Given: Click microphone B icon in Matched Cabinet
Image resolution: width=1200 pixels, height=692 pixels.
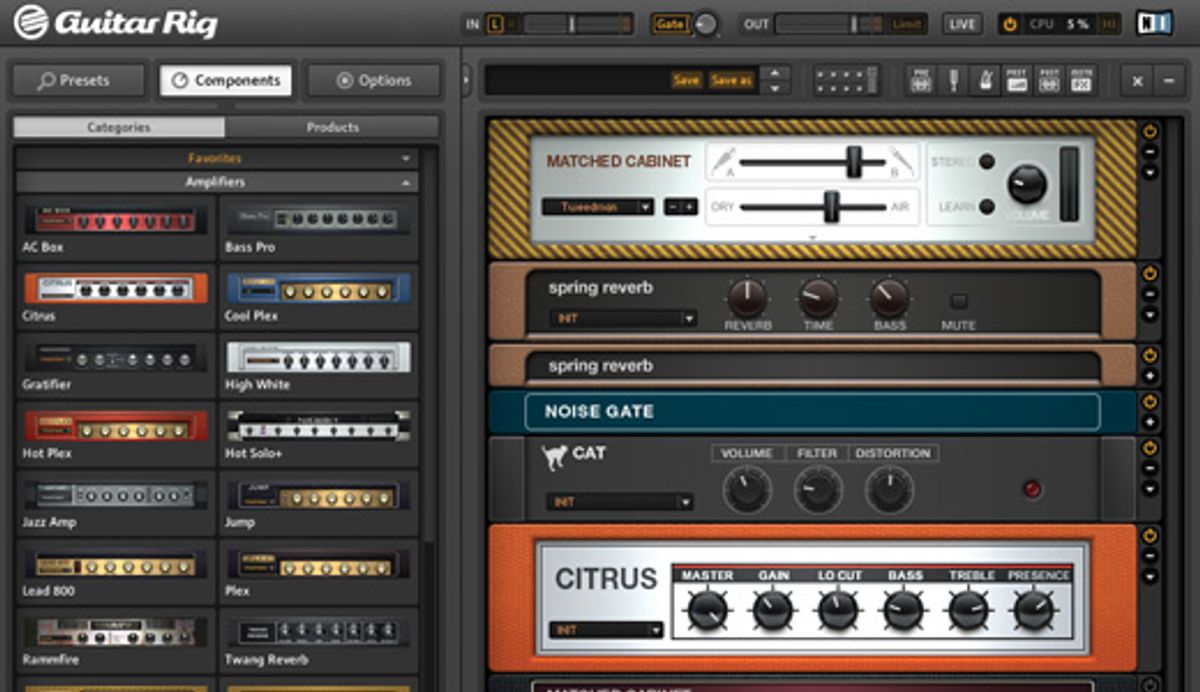Looking at the screenshot, I should point(903,160).
